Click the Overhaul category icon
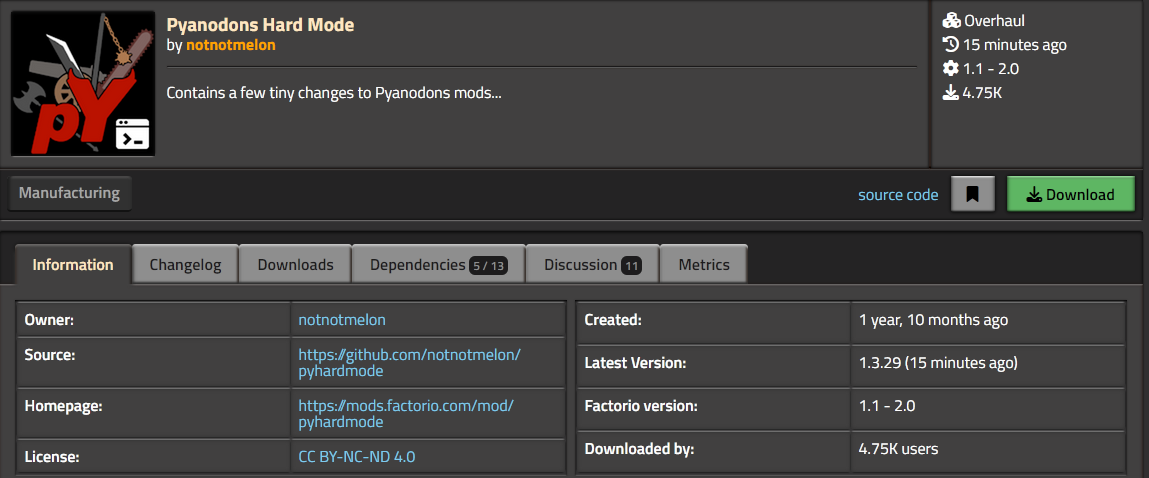Image resolution: width=1149 pixels, height=478 pixels. click(x=950, y=21)
